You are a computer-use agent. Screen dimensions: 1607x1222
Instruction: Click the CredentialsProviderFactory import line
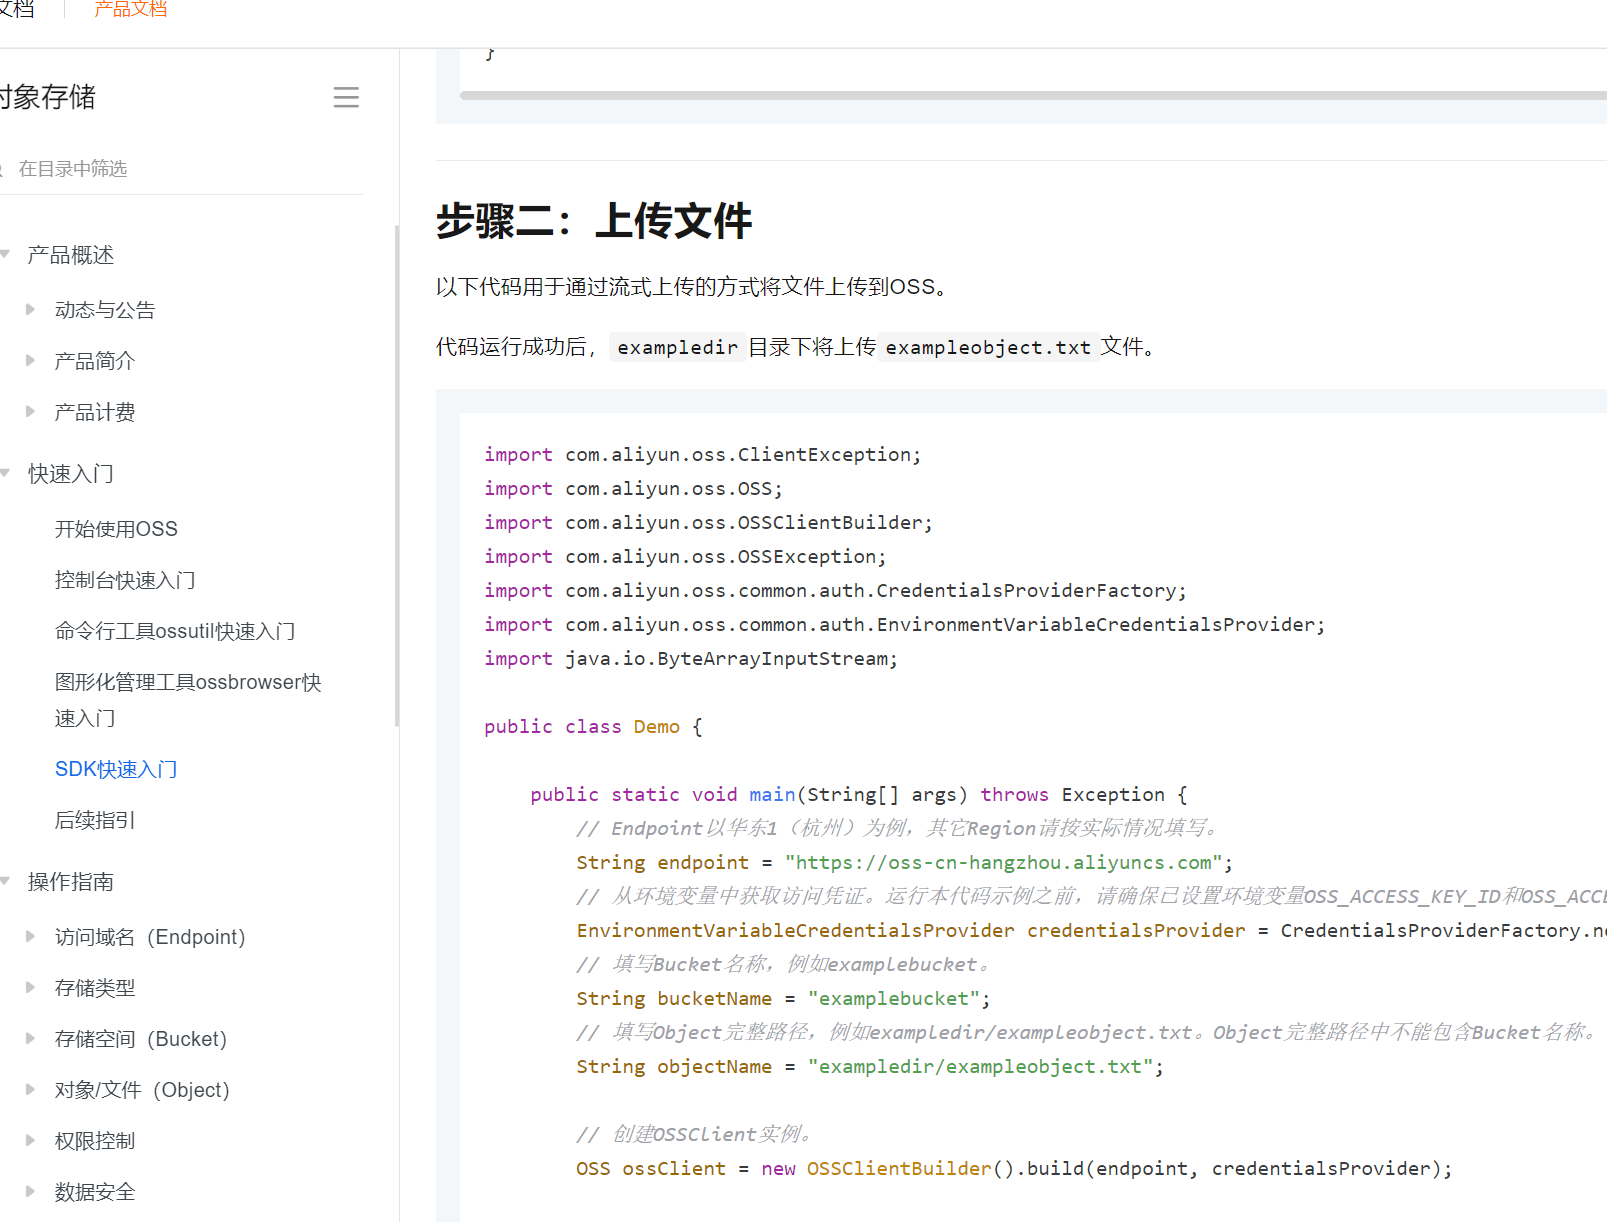pyautogui.click(x=835, y=591)
